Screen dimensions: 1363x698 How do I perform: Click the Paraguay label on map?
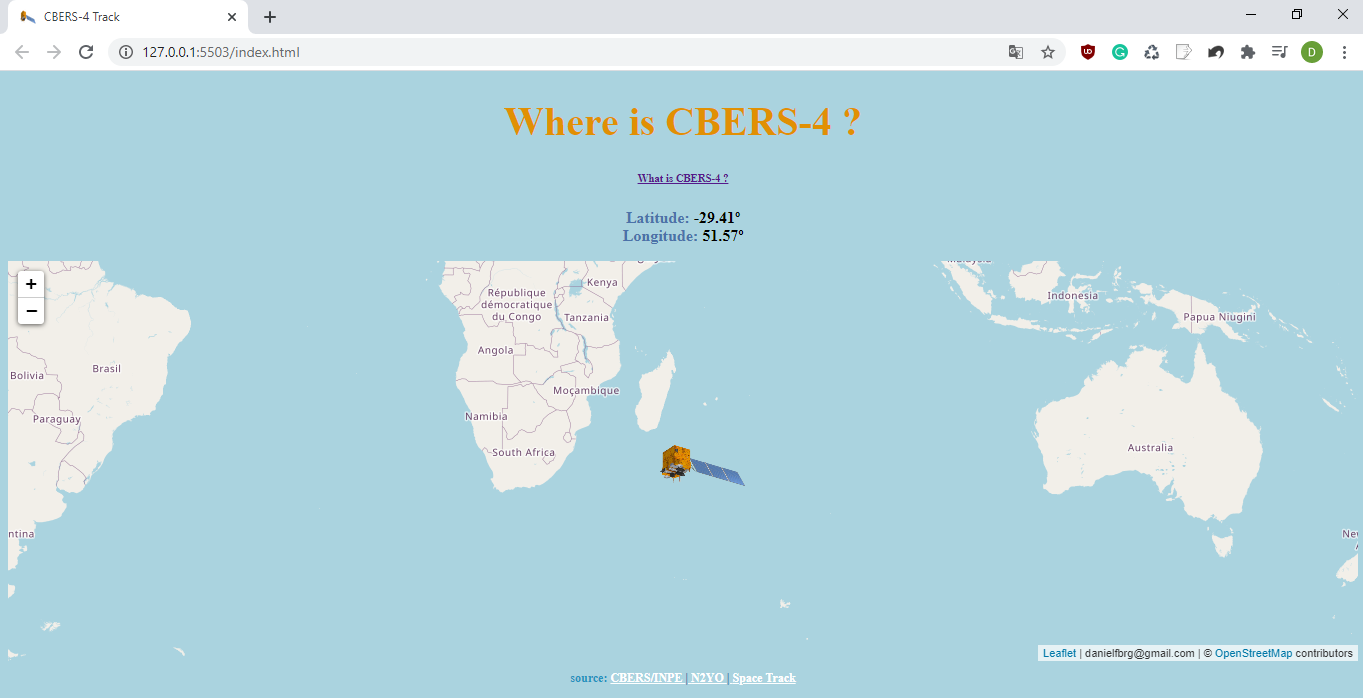coord(56,419)
